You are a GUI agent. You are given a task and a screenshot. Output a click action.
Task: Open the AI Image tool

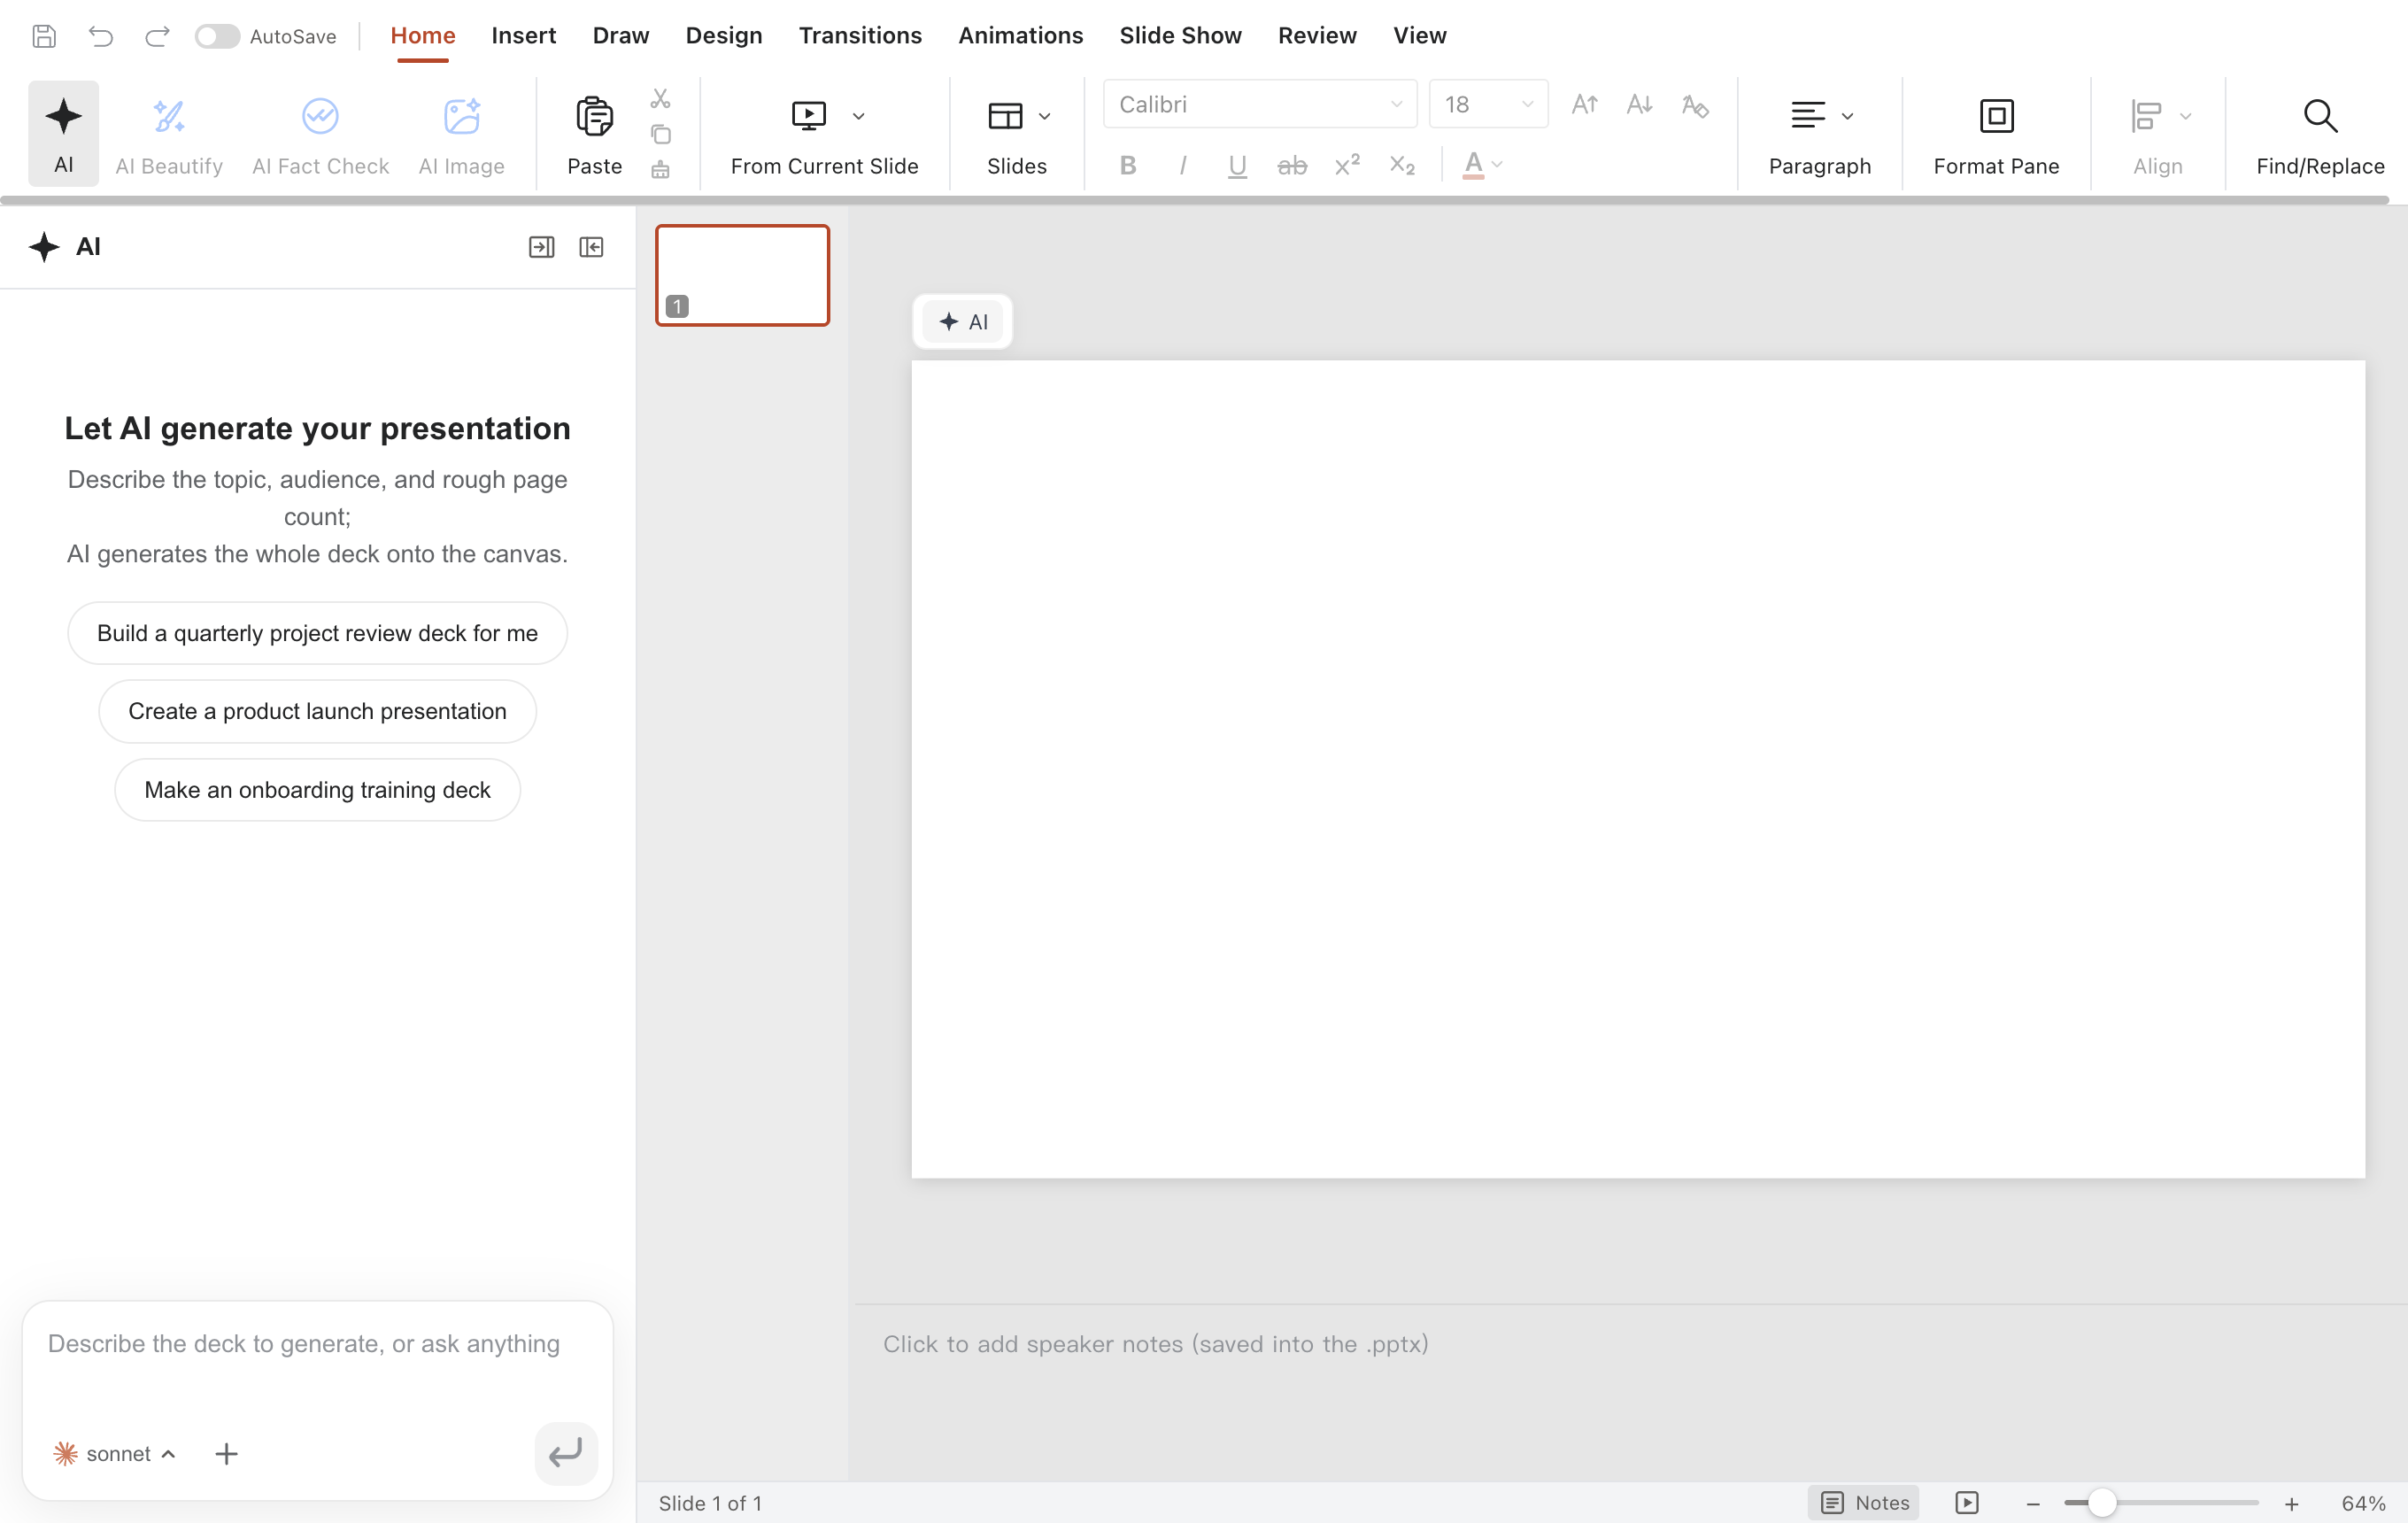tap(461, 135)
